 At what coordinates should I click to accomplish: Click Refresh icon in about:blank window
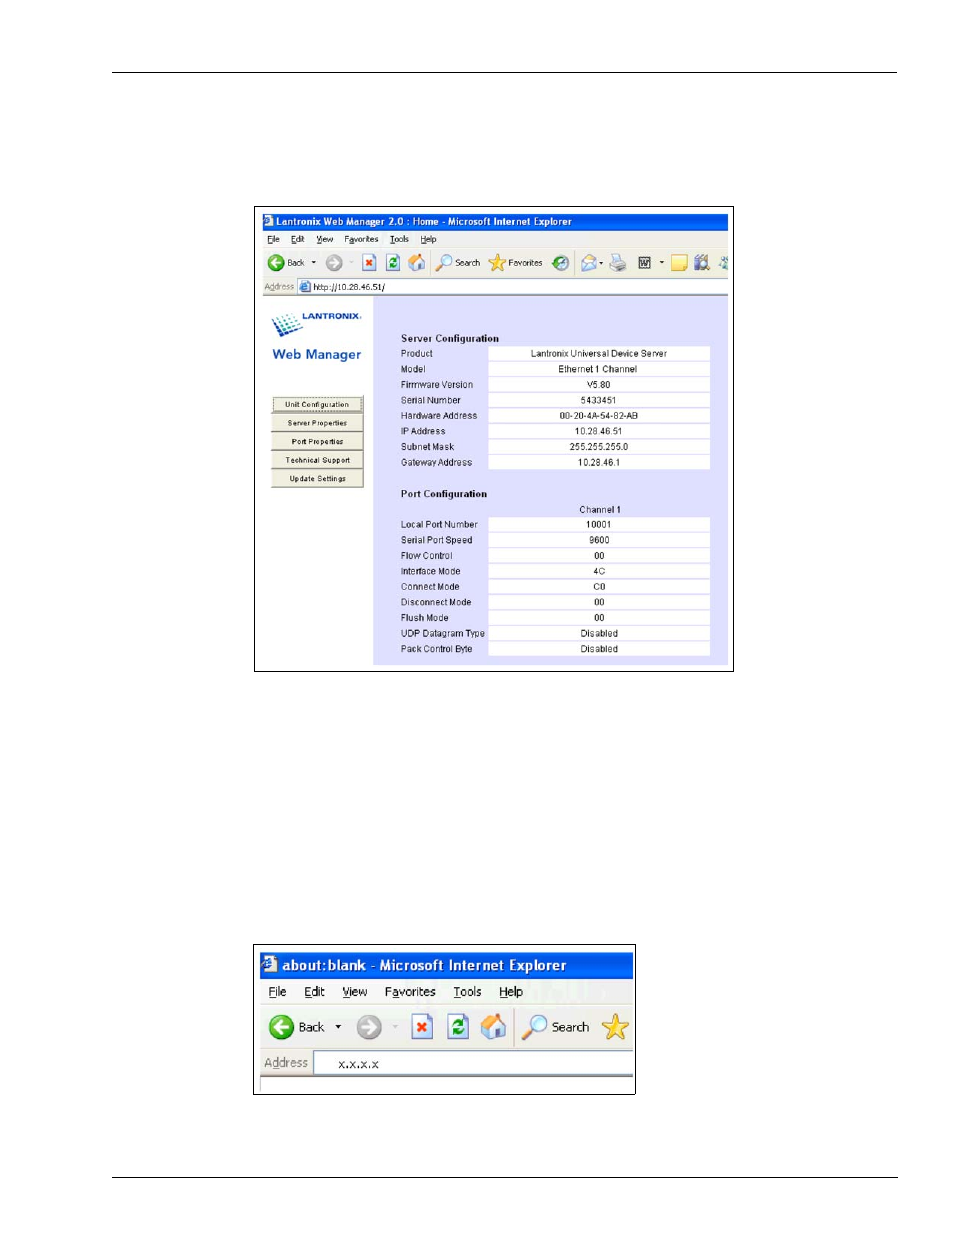click(x=458, y=1027)
